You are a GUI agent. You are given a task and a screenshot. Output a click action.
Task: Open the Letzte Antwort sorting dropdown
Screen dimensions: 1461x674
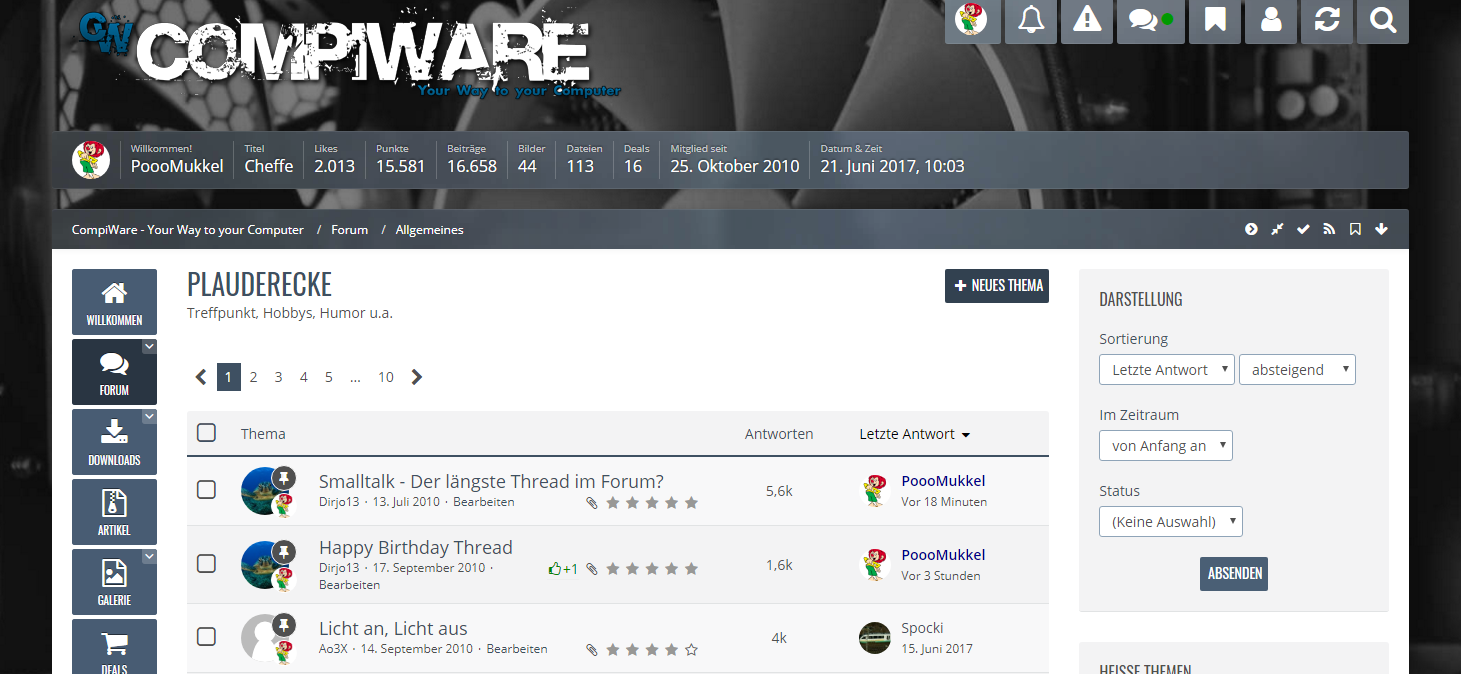coord(1166,370)
